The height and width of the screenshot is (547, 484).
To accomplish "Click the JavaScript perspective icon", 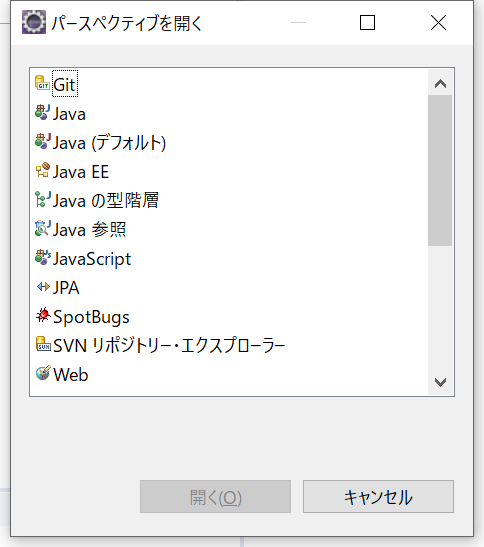I will [x=43, y=257].
